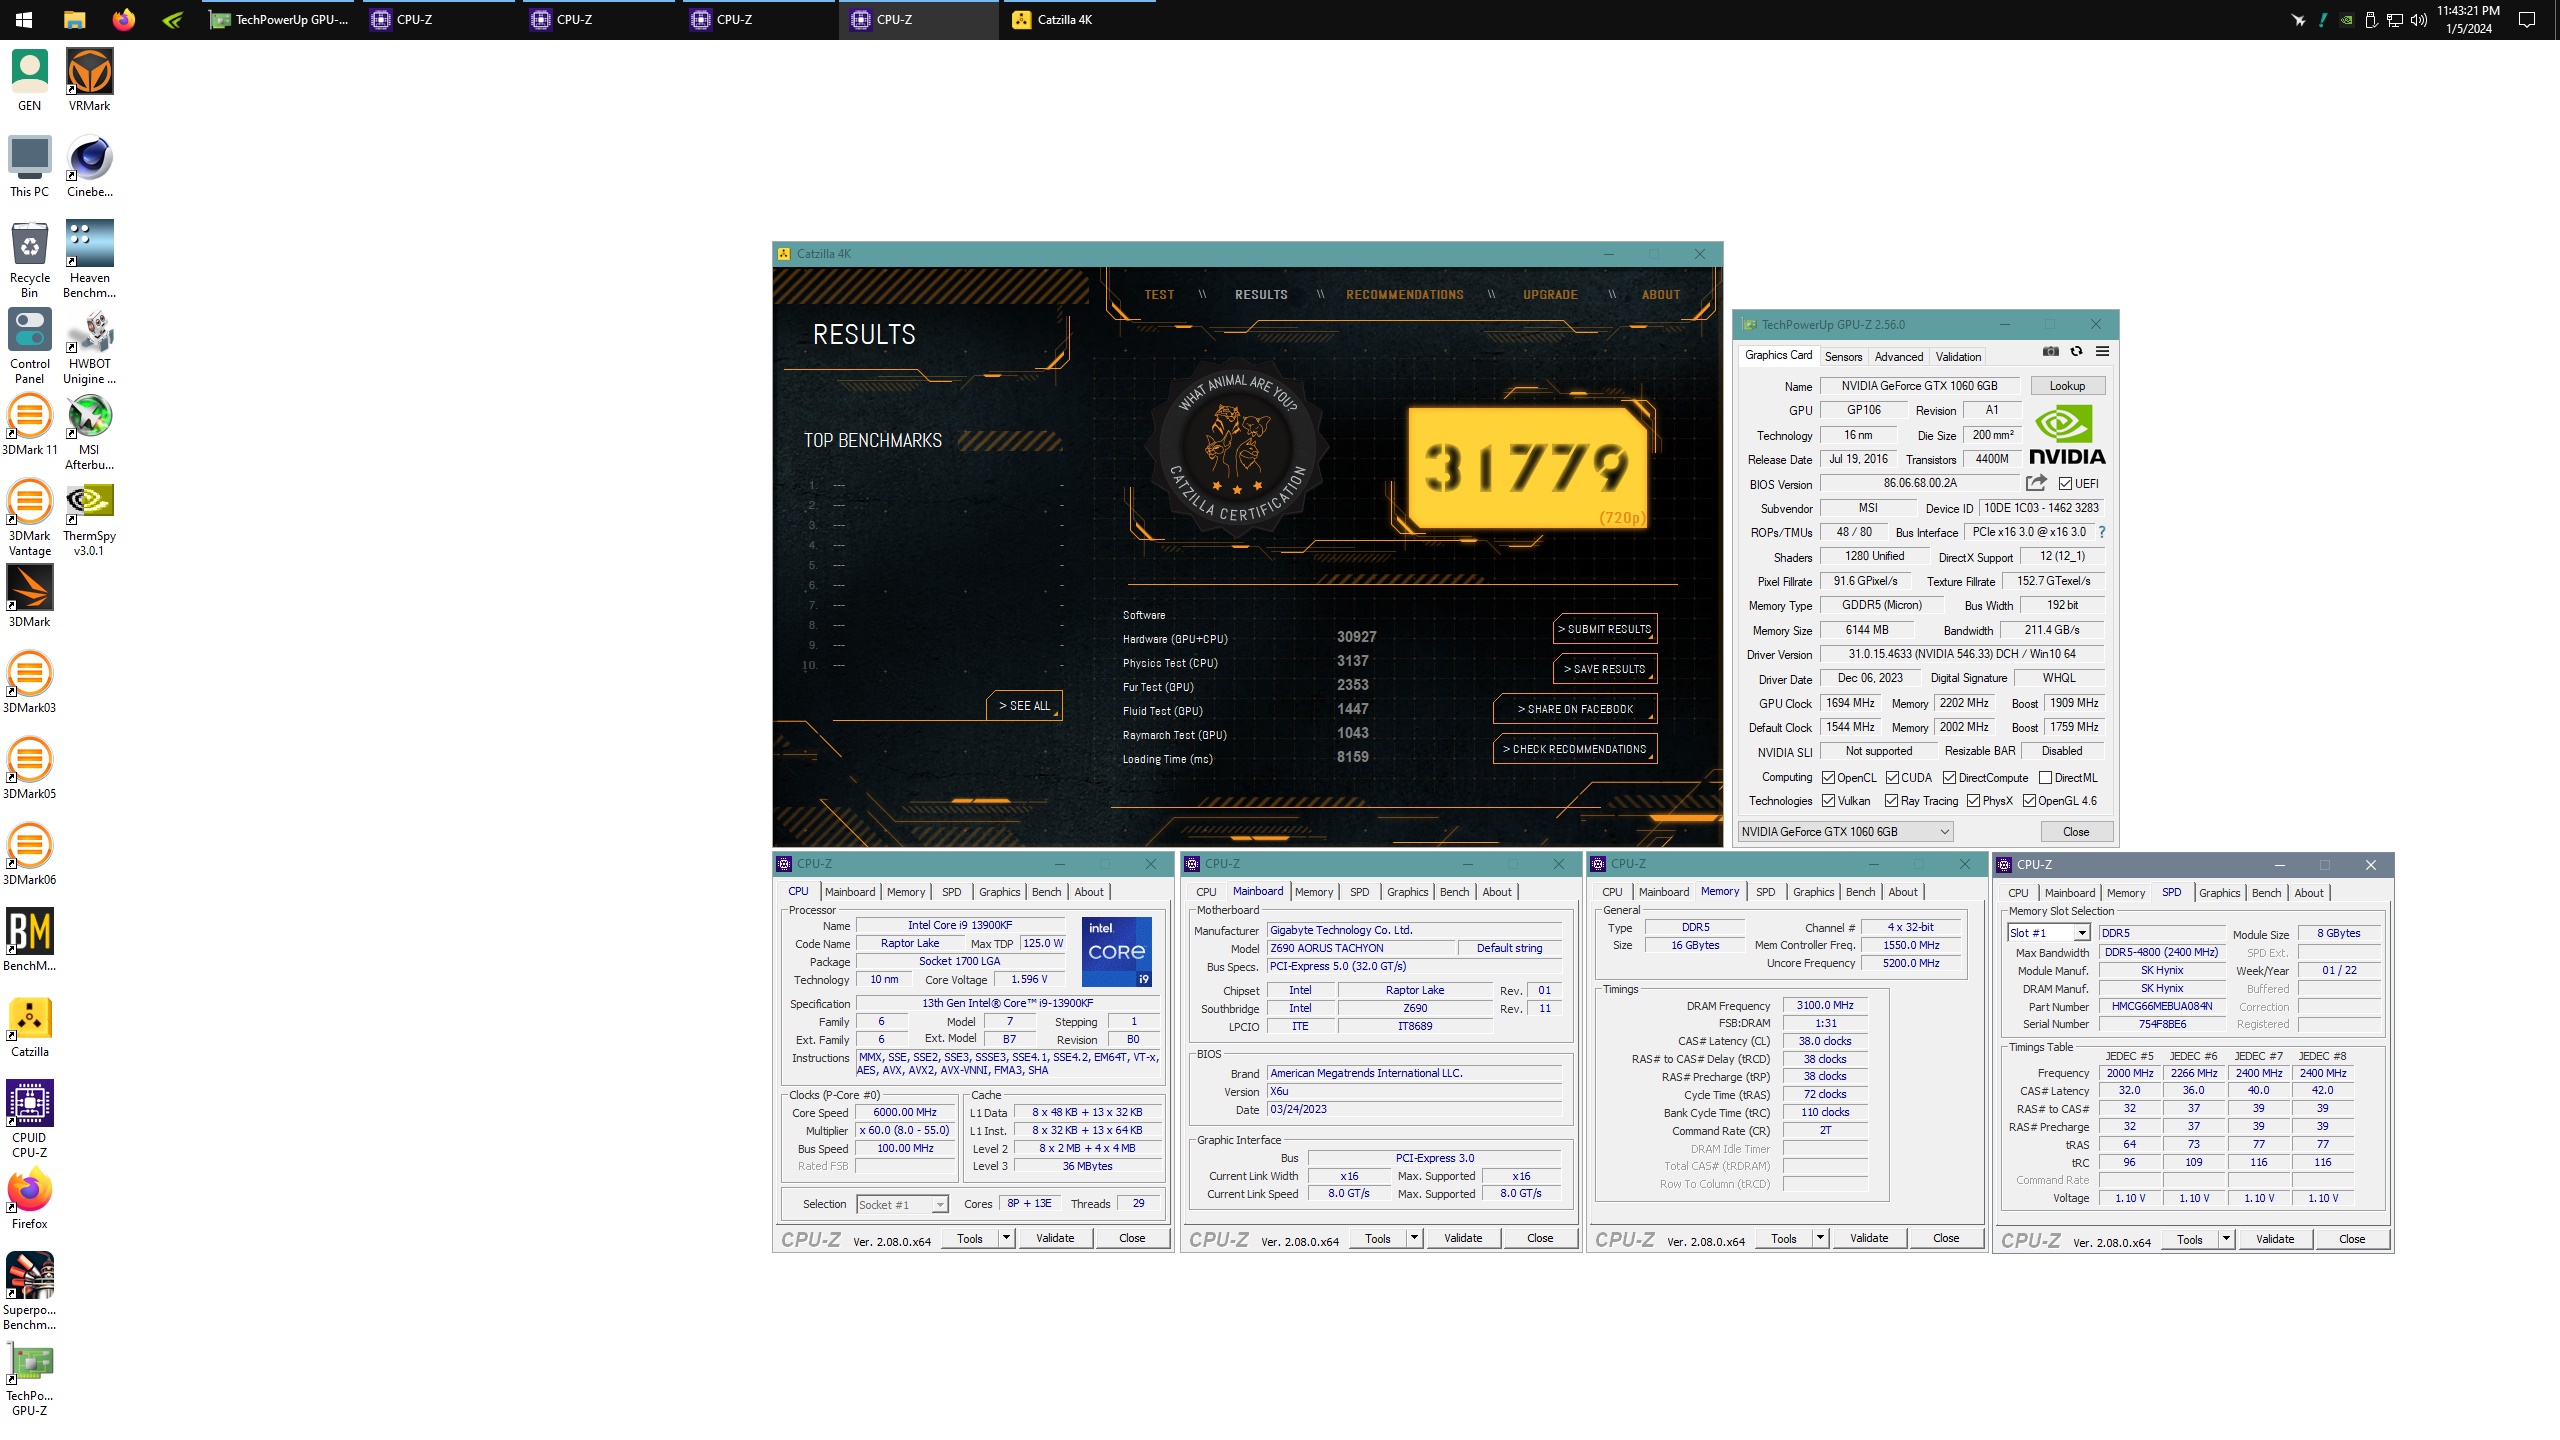
Task: Expand Tools dropdown arrow in CPU tab window
Action: tap(1006, 1238)
